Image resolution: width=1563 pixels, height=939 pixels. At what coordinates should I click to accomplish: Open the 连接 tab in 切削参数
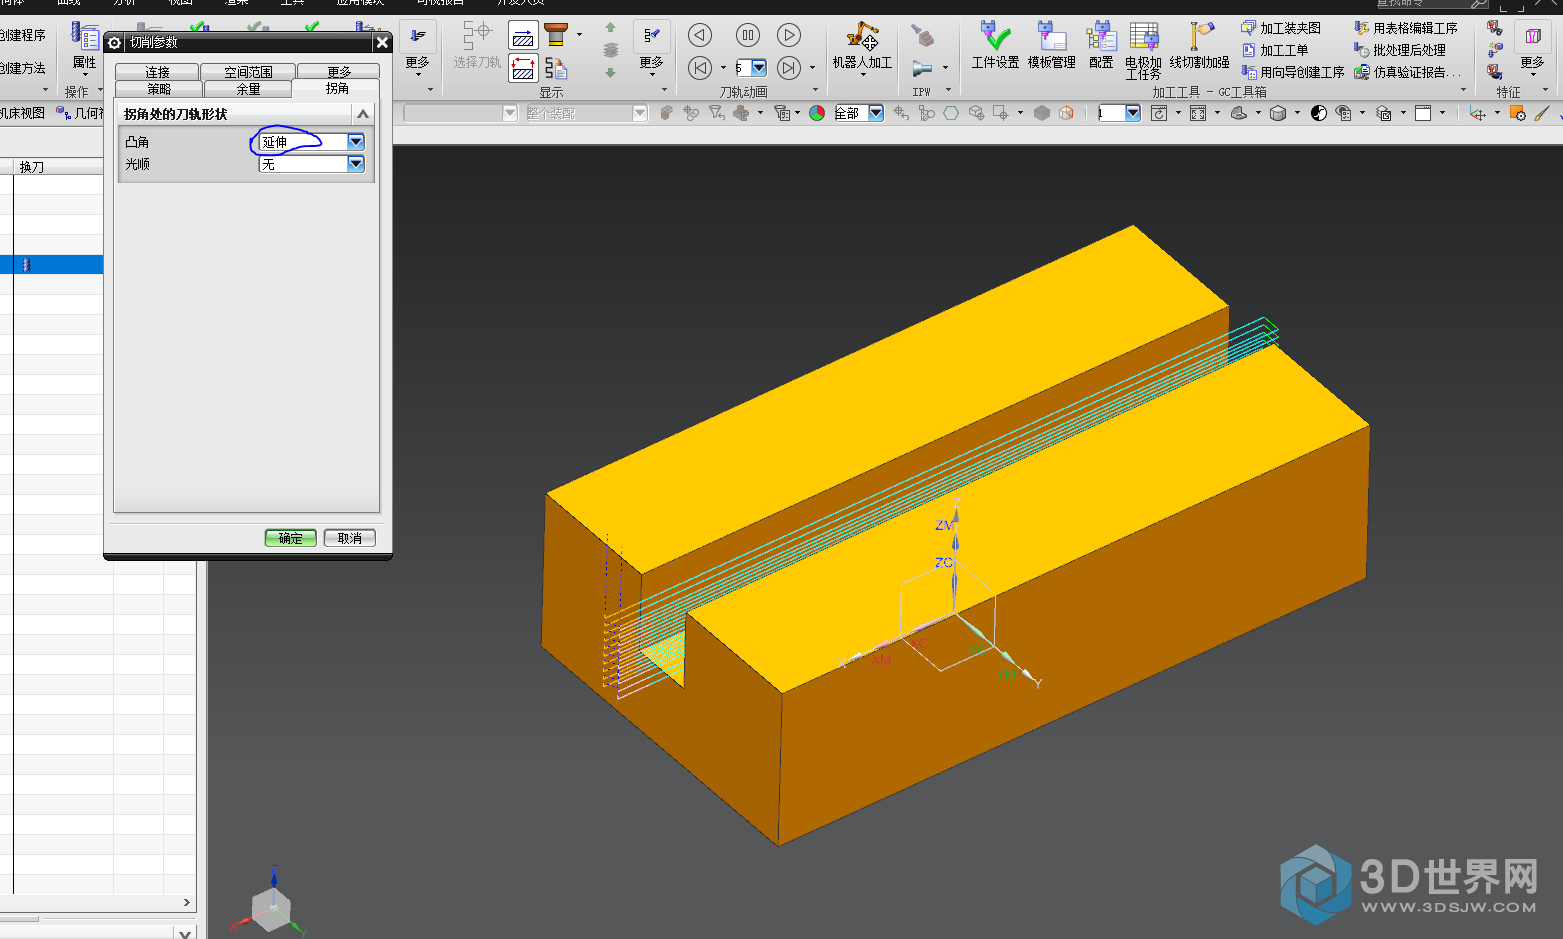(157, 72)
